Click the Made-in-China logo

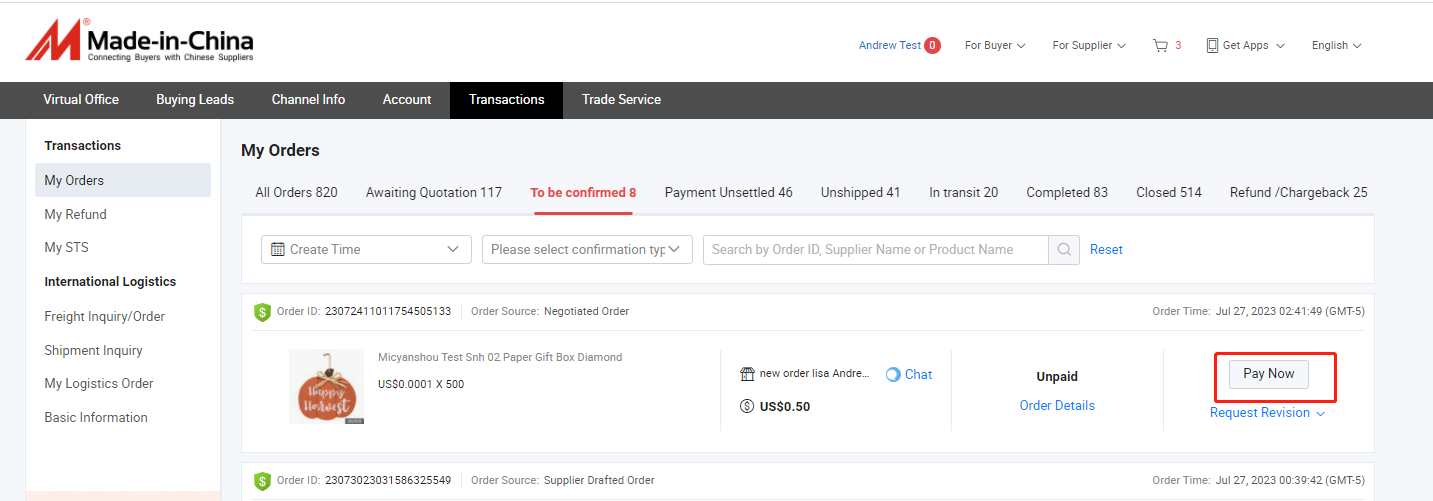(140, 42)
